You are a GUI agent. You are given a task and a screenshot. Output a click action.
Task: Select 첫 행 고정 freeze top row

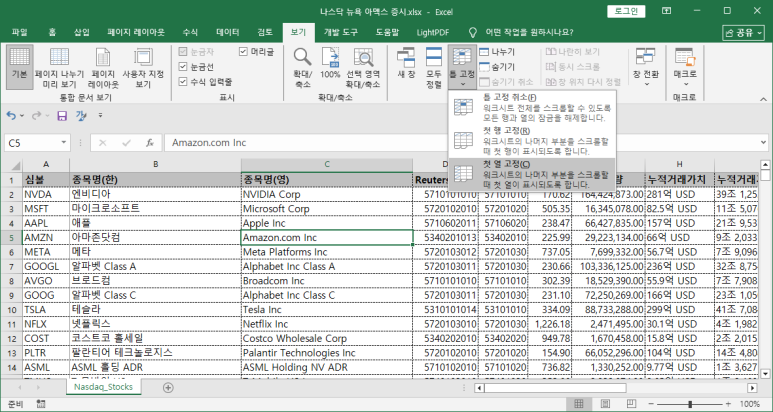click(x=532, y=141)
